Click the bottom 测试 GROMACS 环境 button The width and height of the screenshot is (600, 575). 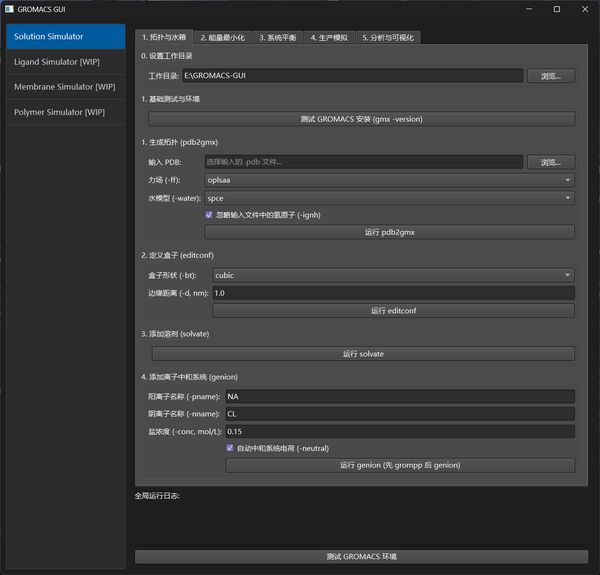click(x=361, y=557)
